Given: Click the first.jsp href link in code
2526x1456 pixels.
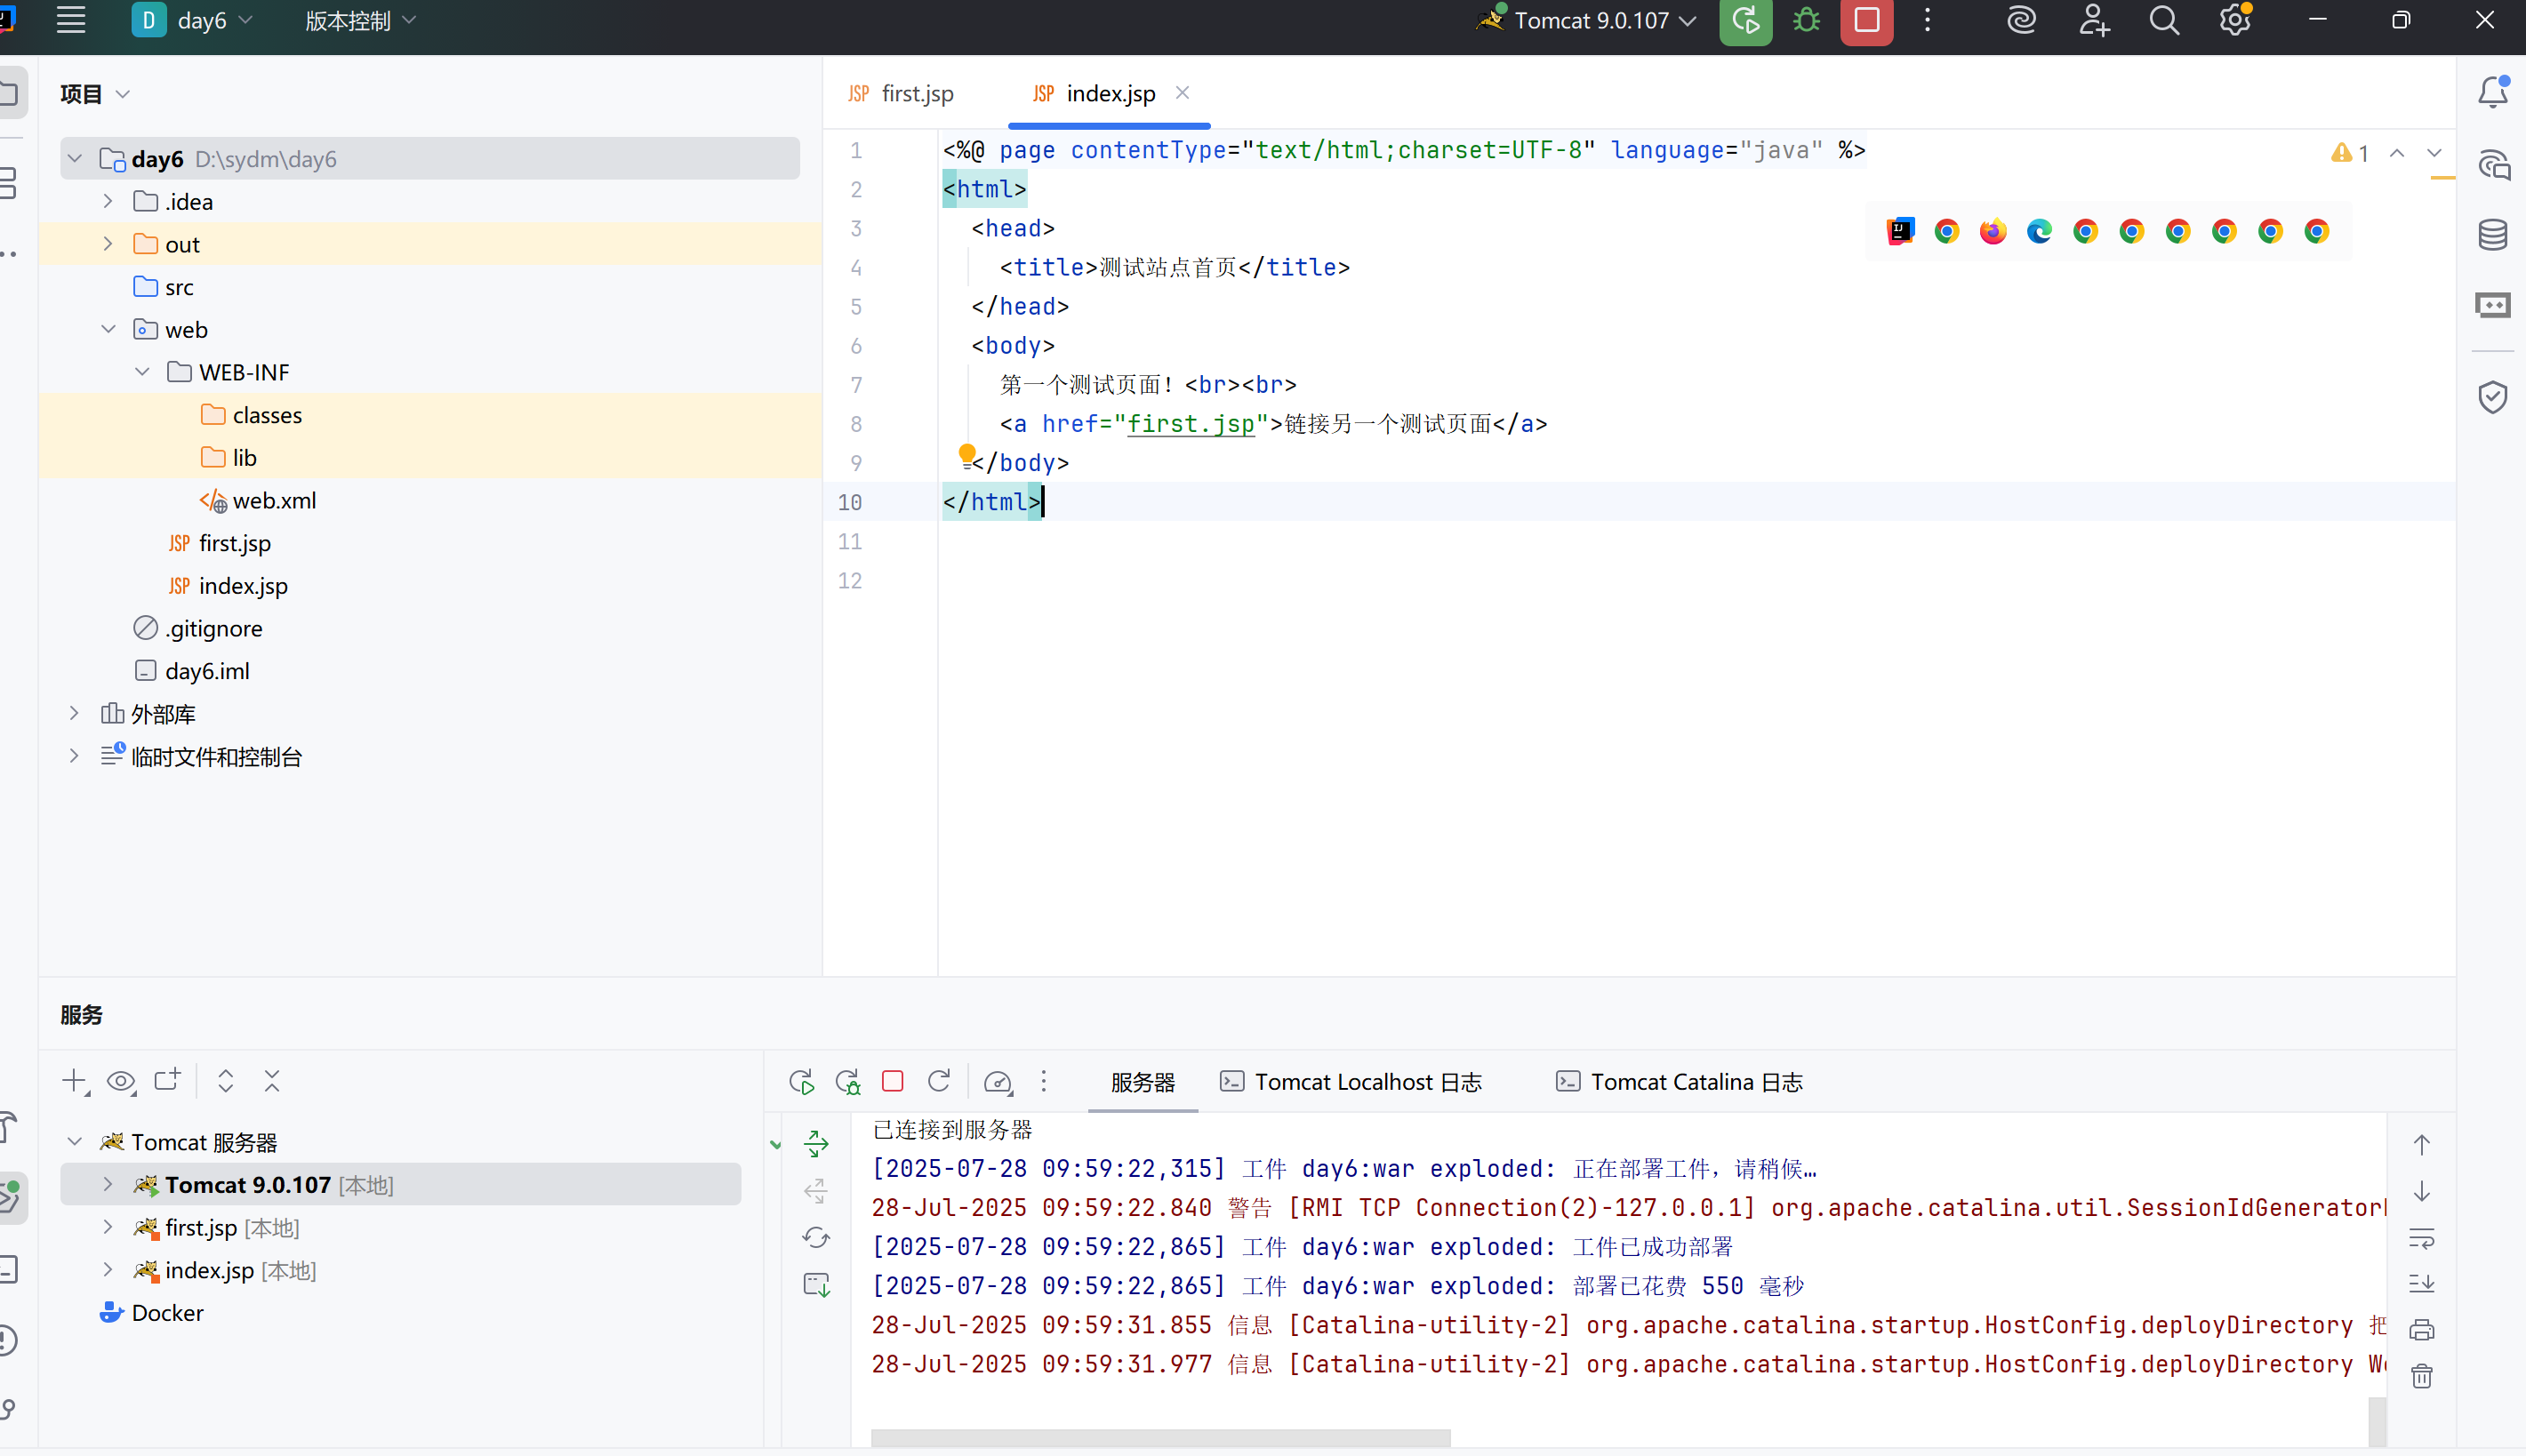Looking at the screenshot, I should [1190, 424].
